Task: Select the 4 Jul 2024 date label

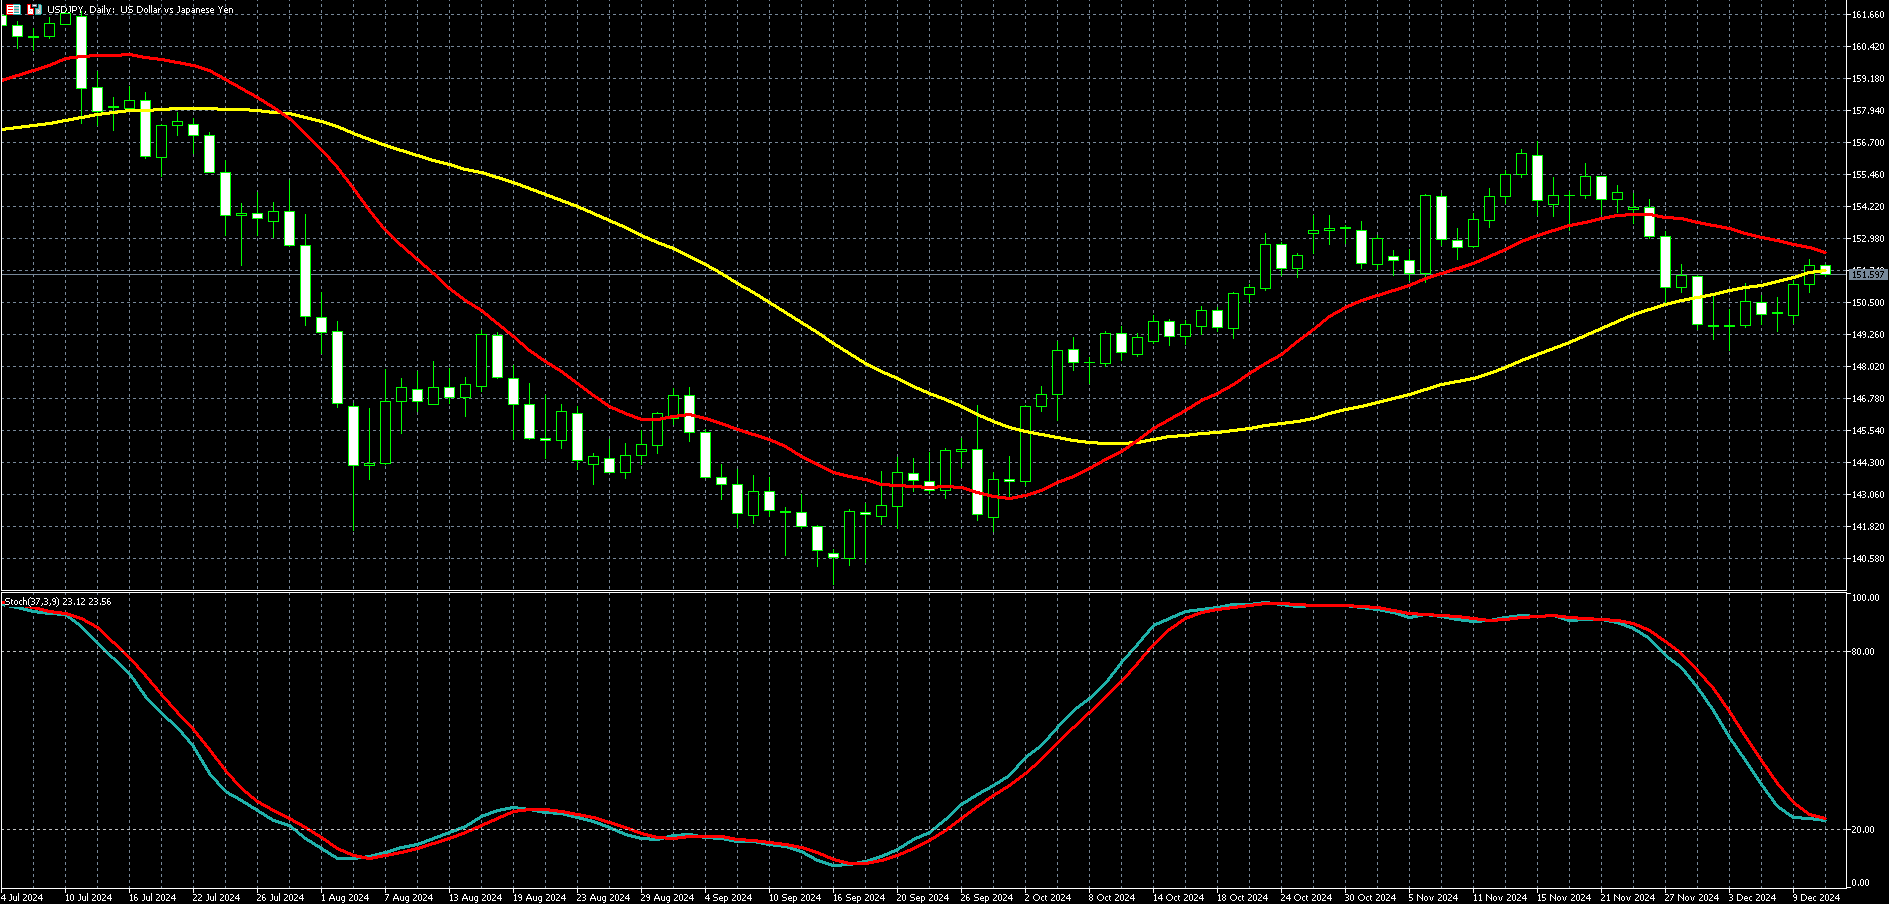Action: click(x=22, y=897)
